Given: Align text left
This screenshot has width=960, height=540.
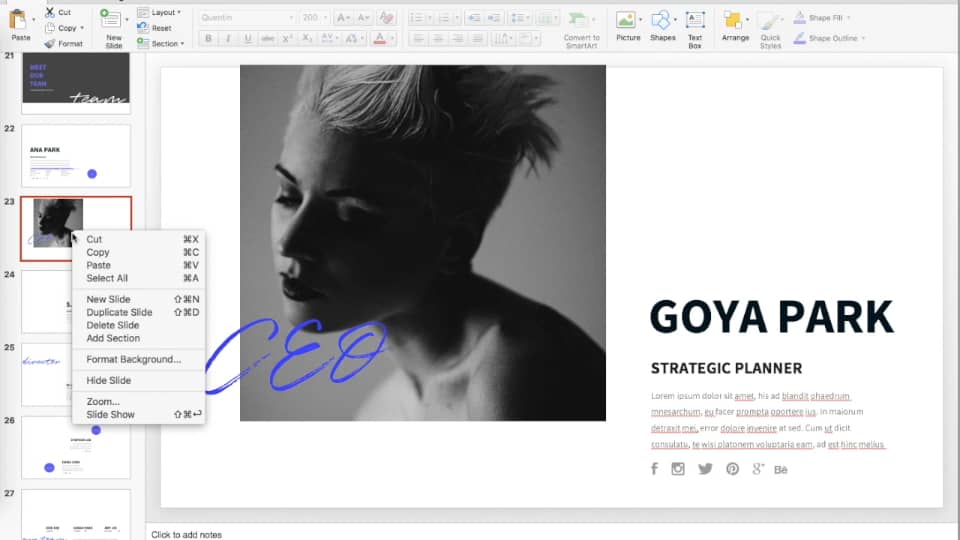Looking at the screenshot, I should coord(418,39).
